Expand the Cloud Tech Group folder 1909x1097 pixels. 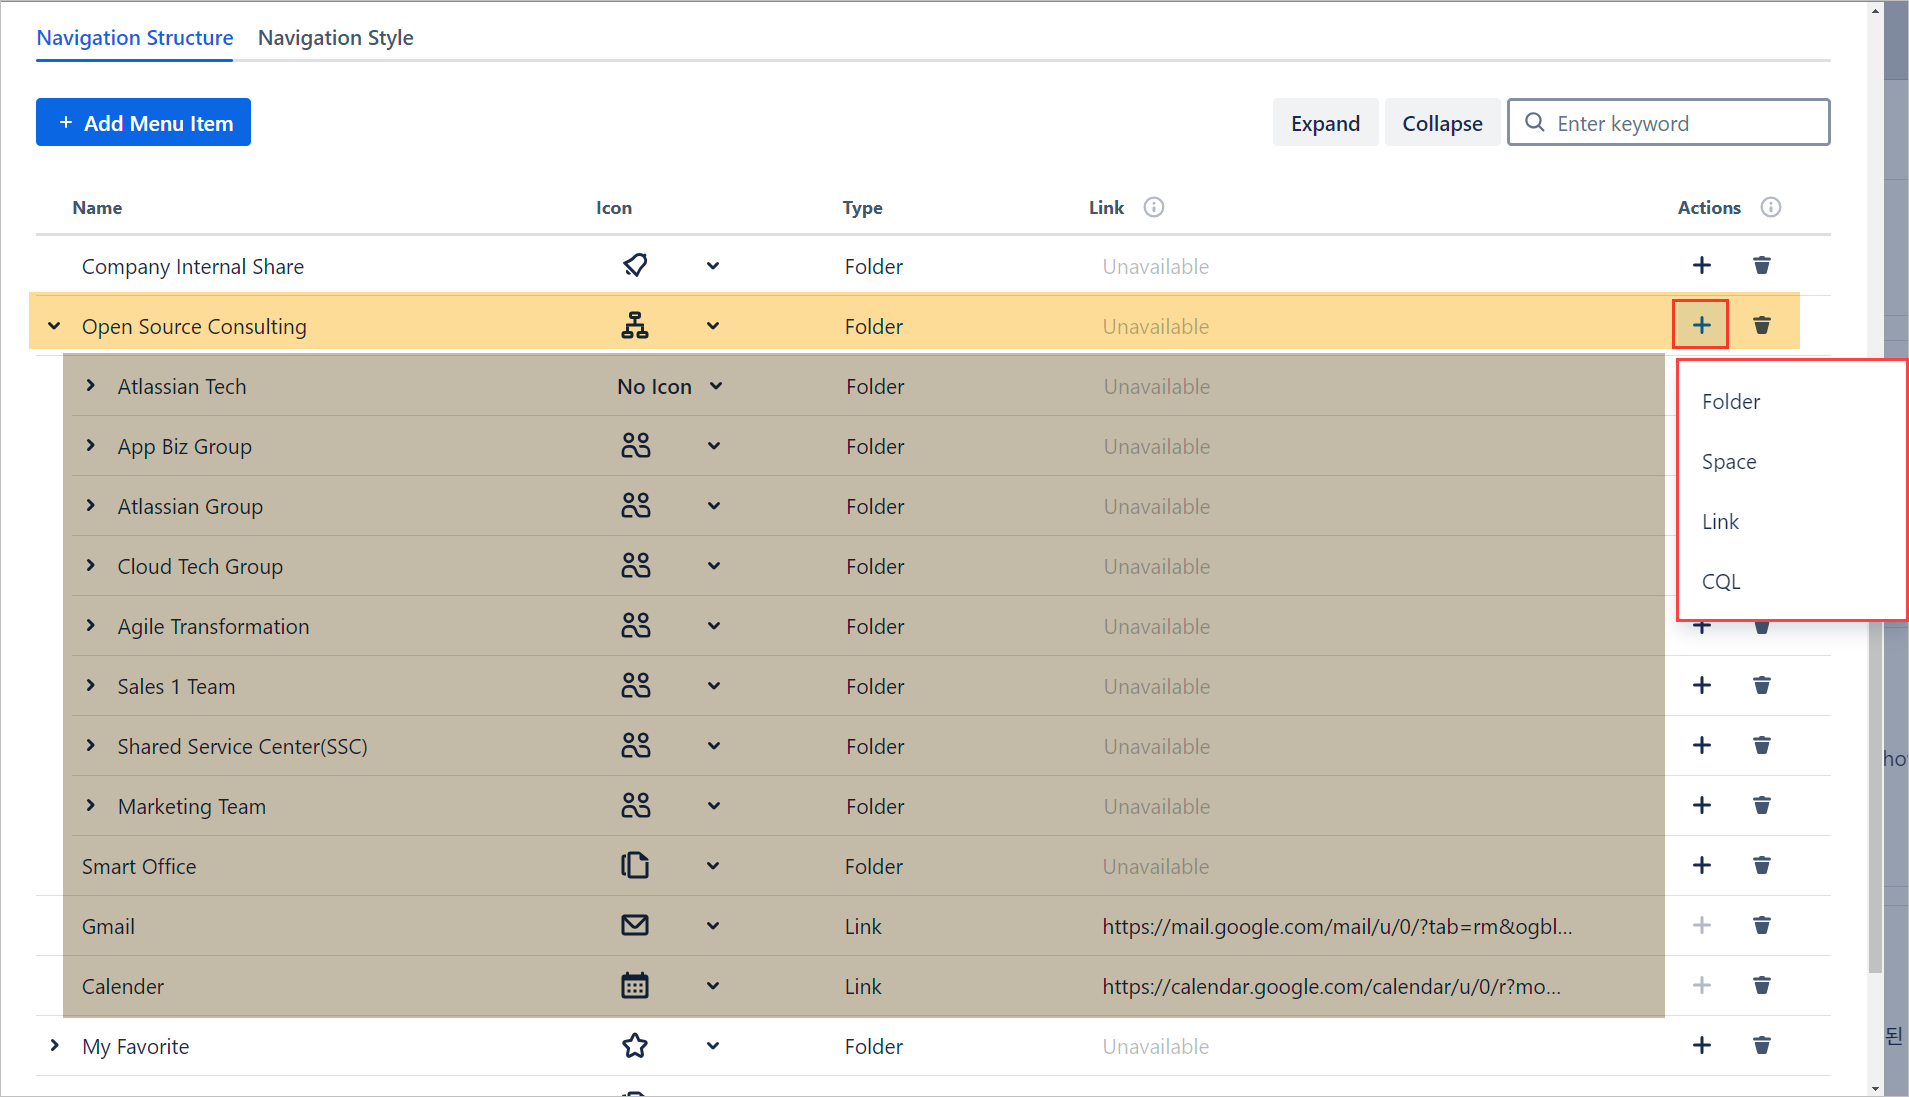(x=91, y=566)
